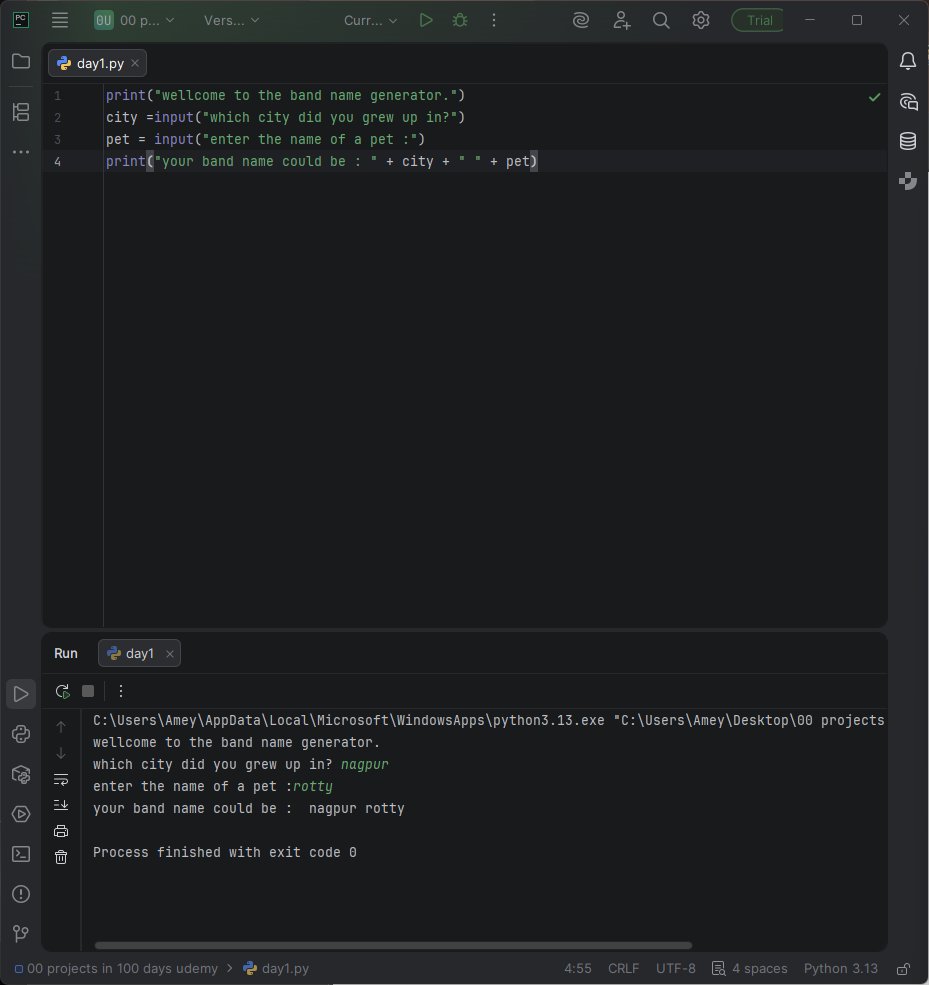The height and width of the screenshot is (985, 929).
Task: Show more tool windows ellipsis in left sidebar
Action: 21,152
